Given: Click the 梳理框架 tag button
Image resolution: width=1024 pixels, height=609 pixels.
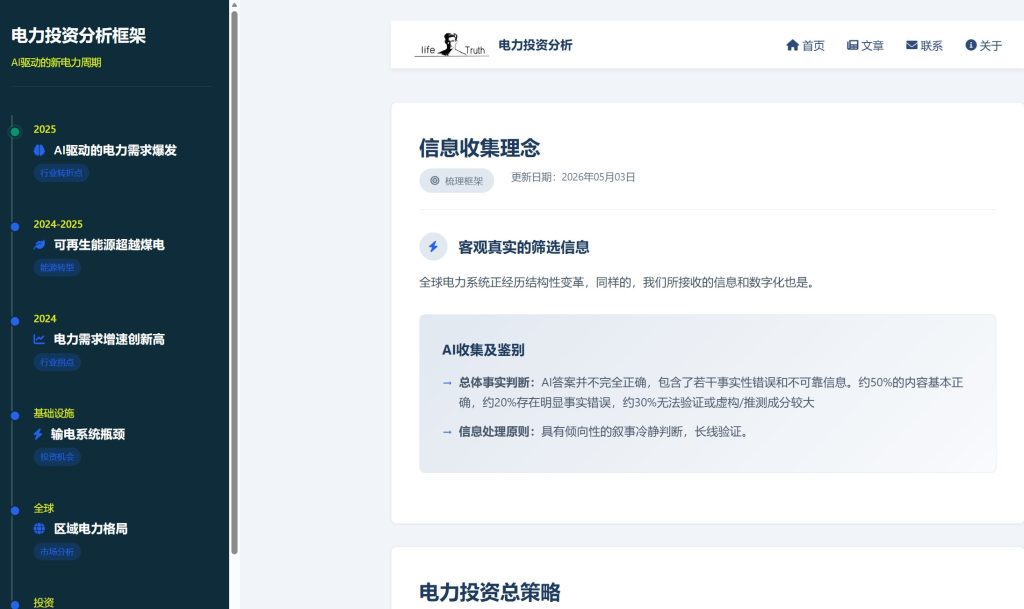Looking at the screenshot, I should [x=456, y=181].
